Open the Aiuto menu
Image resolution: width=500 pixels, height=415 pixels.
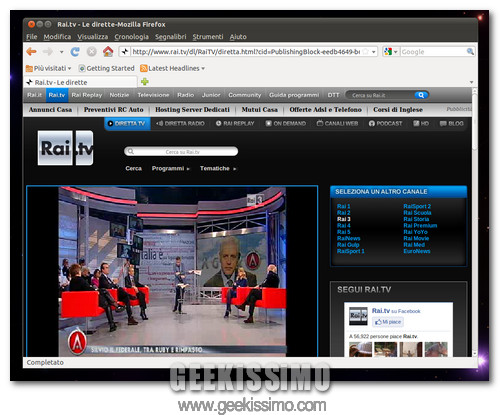(238, 37)
